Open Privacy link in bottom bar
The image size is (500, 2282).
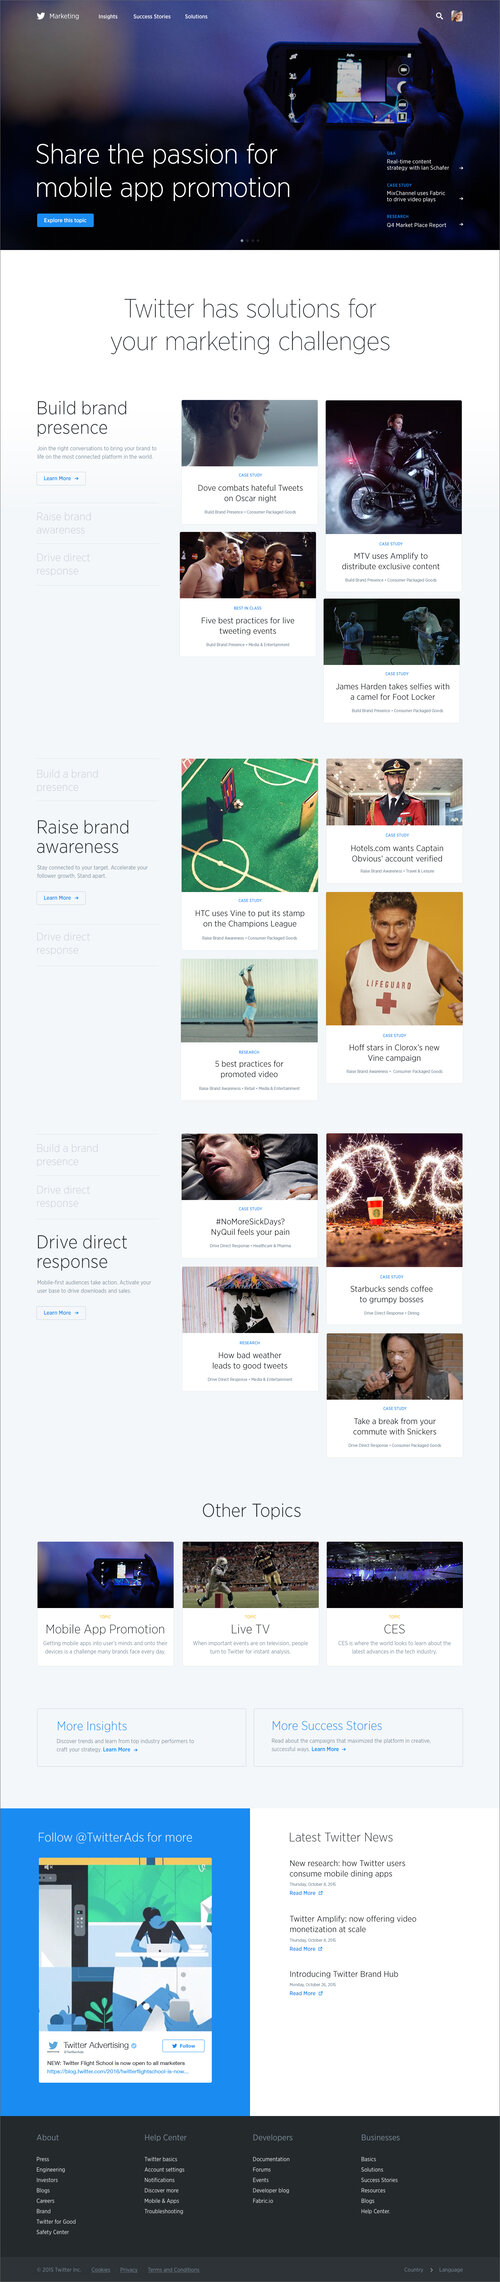pyautogui.click(x=129, y=2270)
